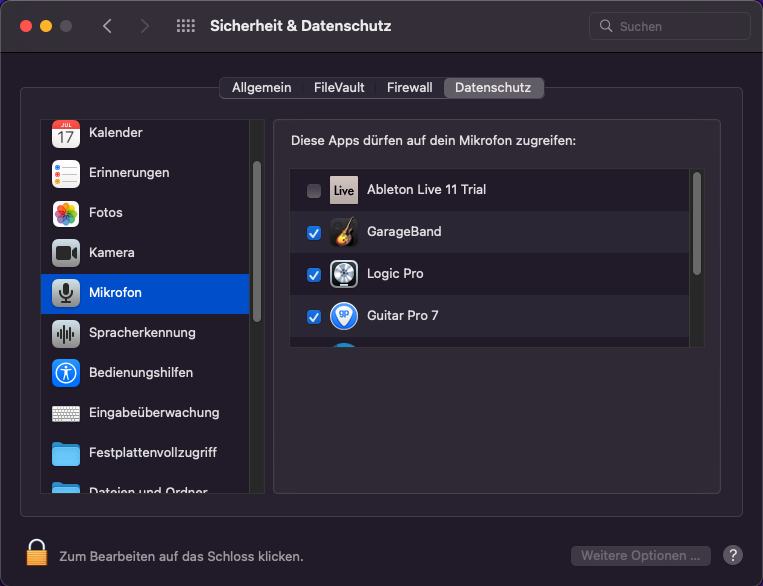This screenshot has height=586, width=763.
Task: Click into the Suchen search field
Action: click(670, 26)
